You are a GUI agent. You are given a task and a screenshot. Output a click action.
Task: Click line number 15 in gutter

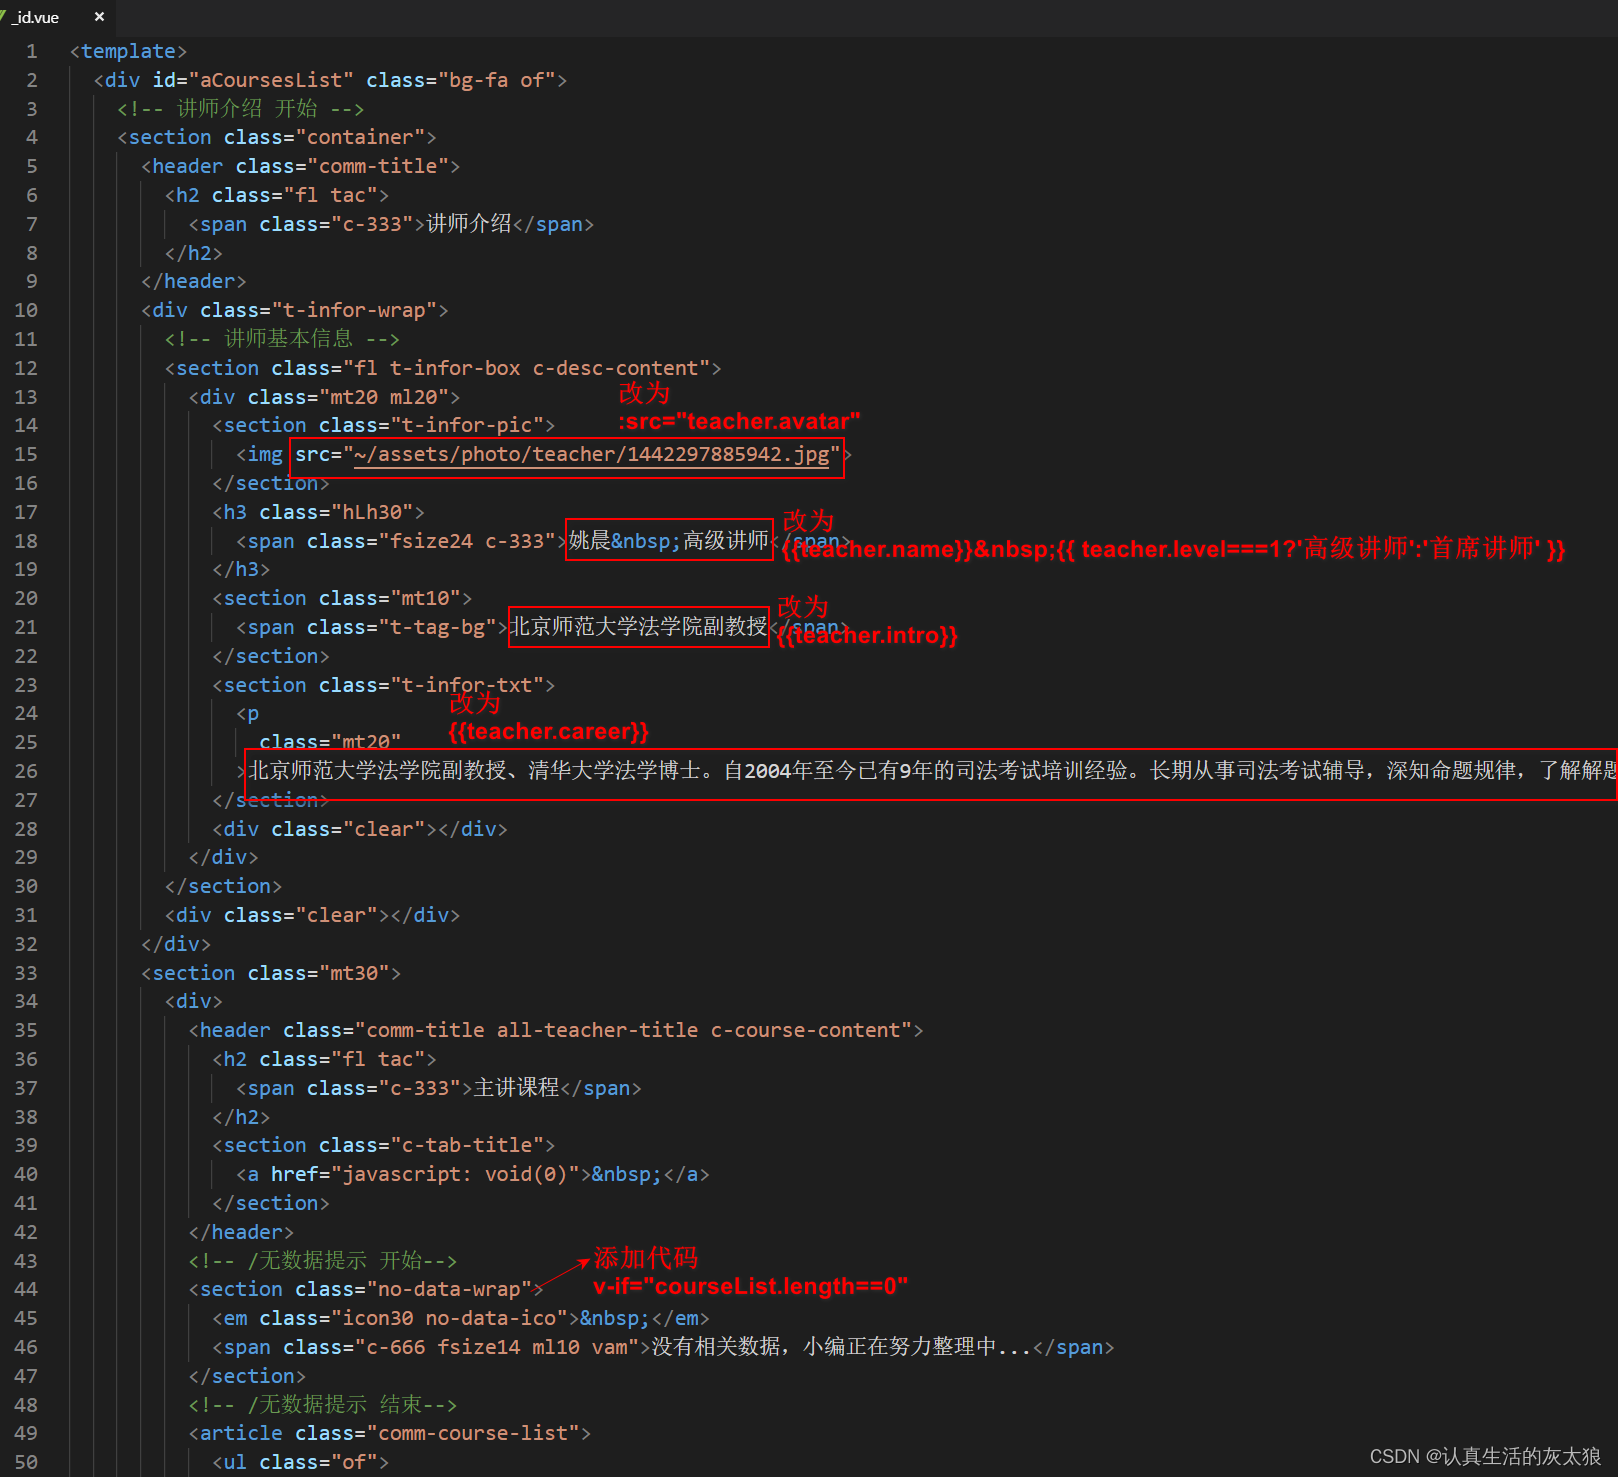click(26, 454)
